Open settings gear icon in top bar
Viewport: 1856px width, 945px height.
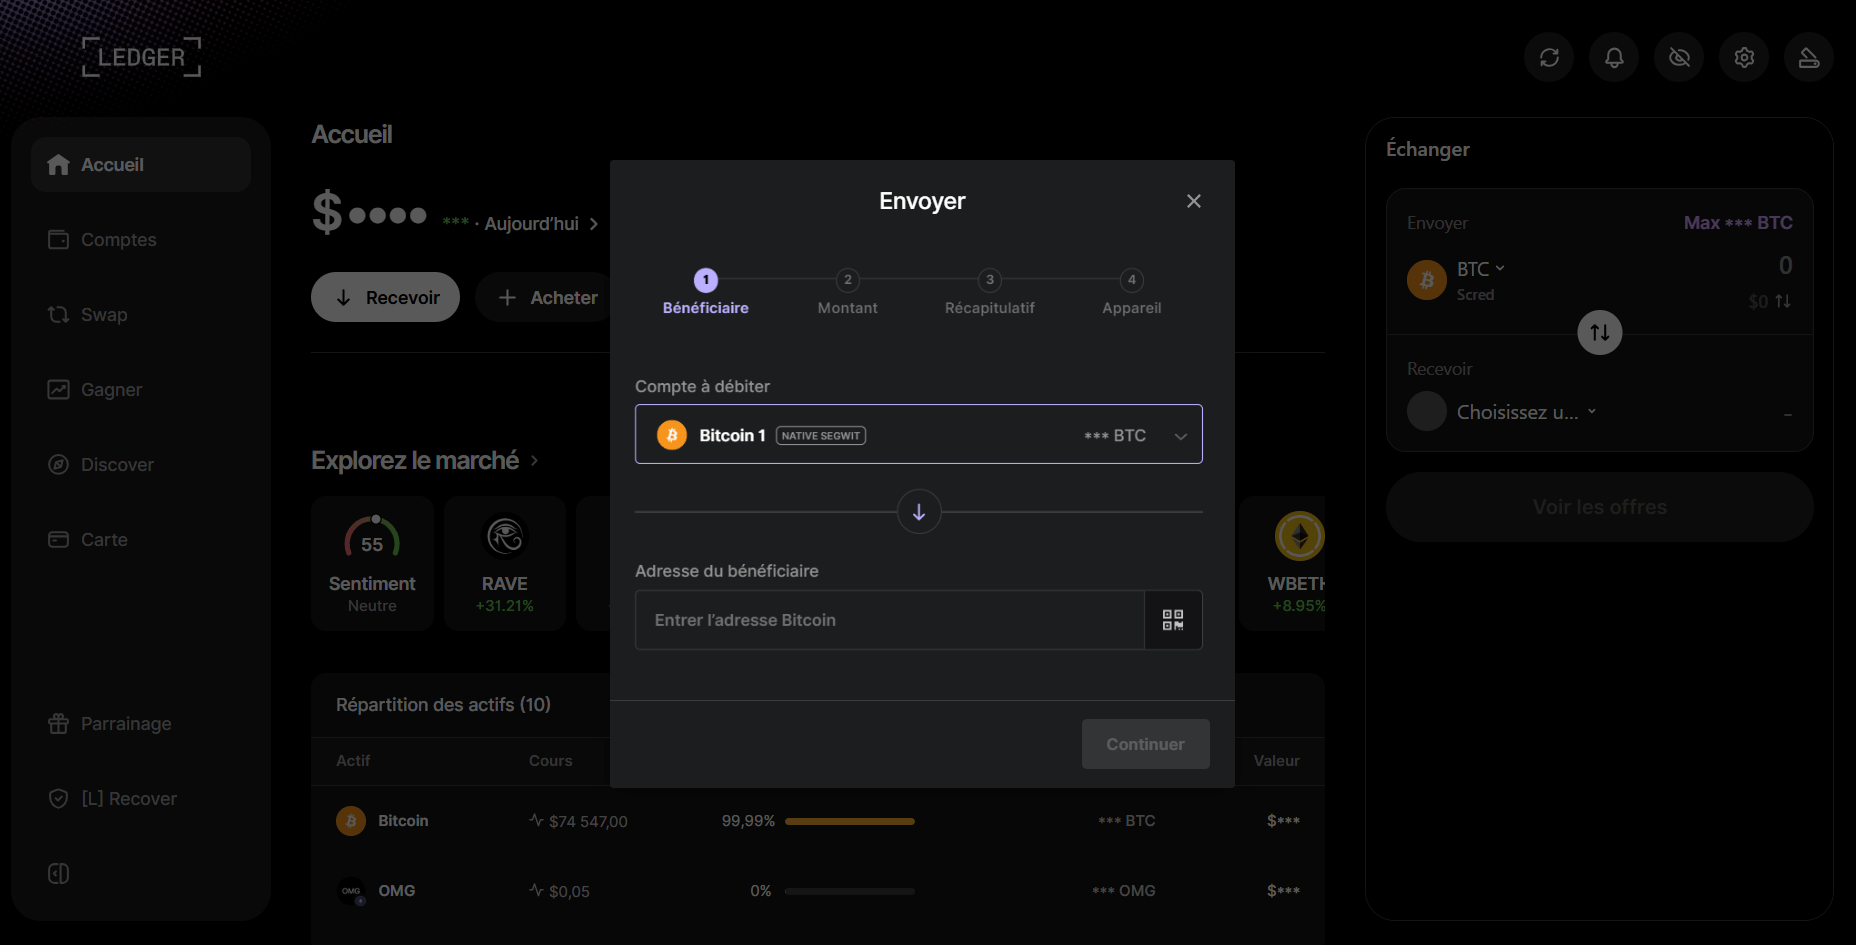coord(1744,58)
